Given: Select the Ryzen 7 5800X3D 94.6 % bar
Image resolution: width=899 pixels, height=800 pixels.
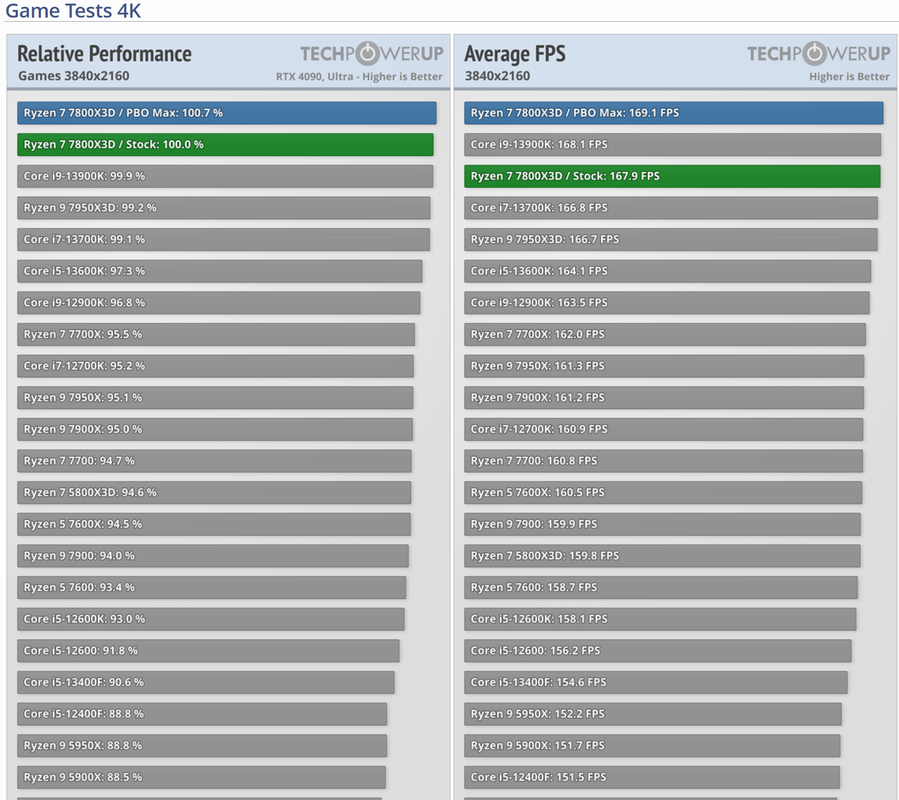Looking at the screenshot, I should click(214, 493).
